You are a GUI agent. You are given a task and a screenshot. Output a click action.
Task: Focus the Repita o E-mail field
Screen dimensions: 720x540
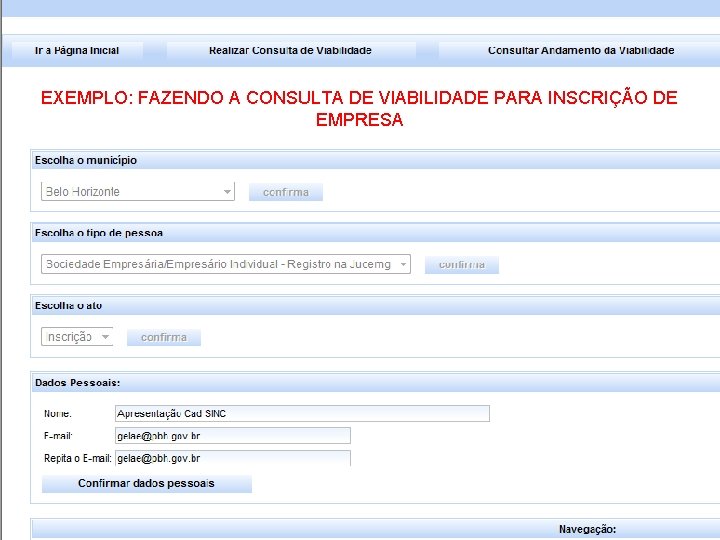pos(233,458)
